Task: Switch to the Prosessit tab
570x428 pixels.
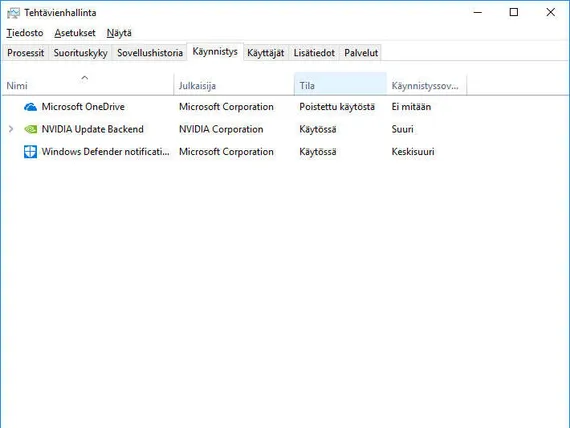Action: tap(25, 53)
